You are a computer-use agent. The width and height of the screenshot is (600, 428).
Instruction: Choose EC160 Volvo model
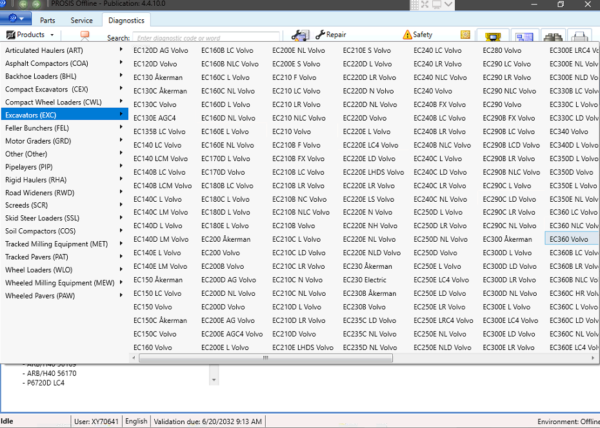coord(153,347)
